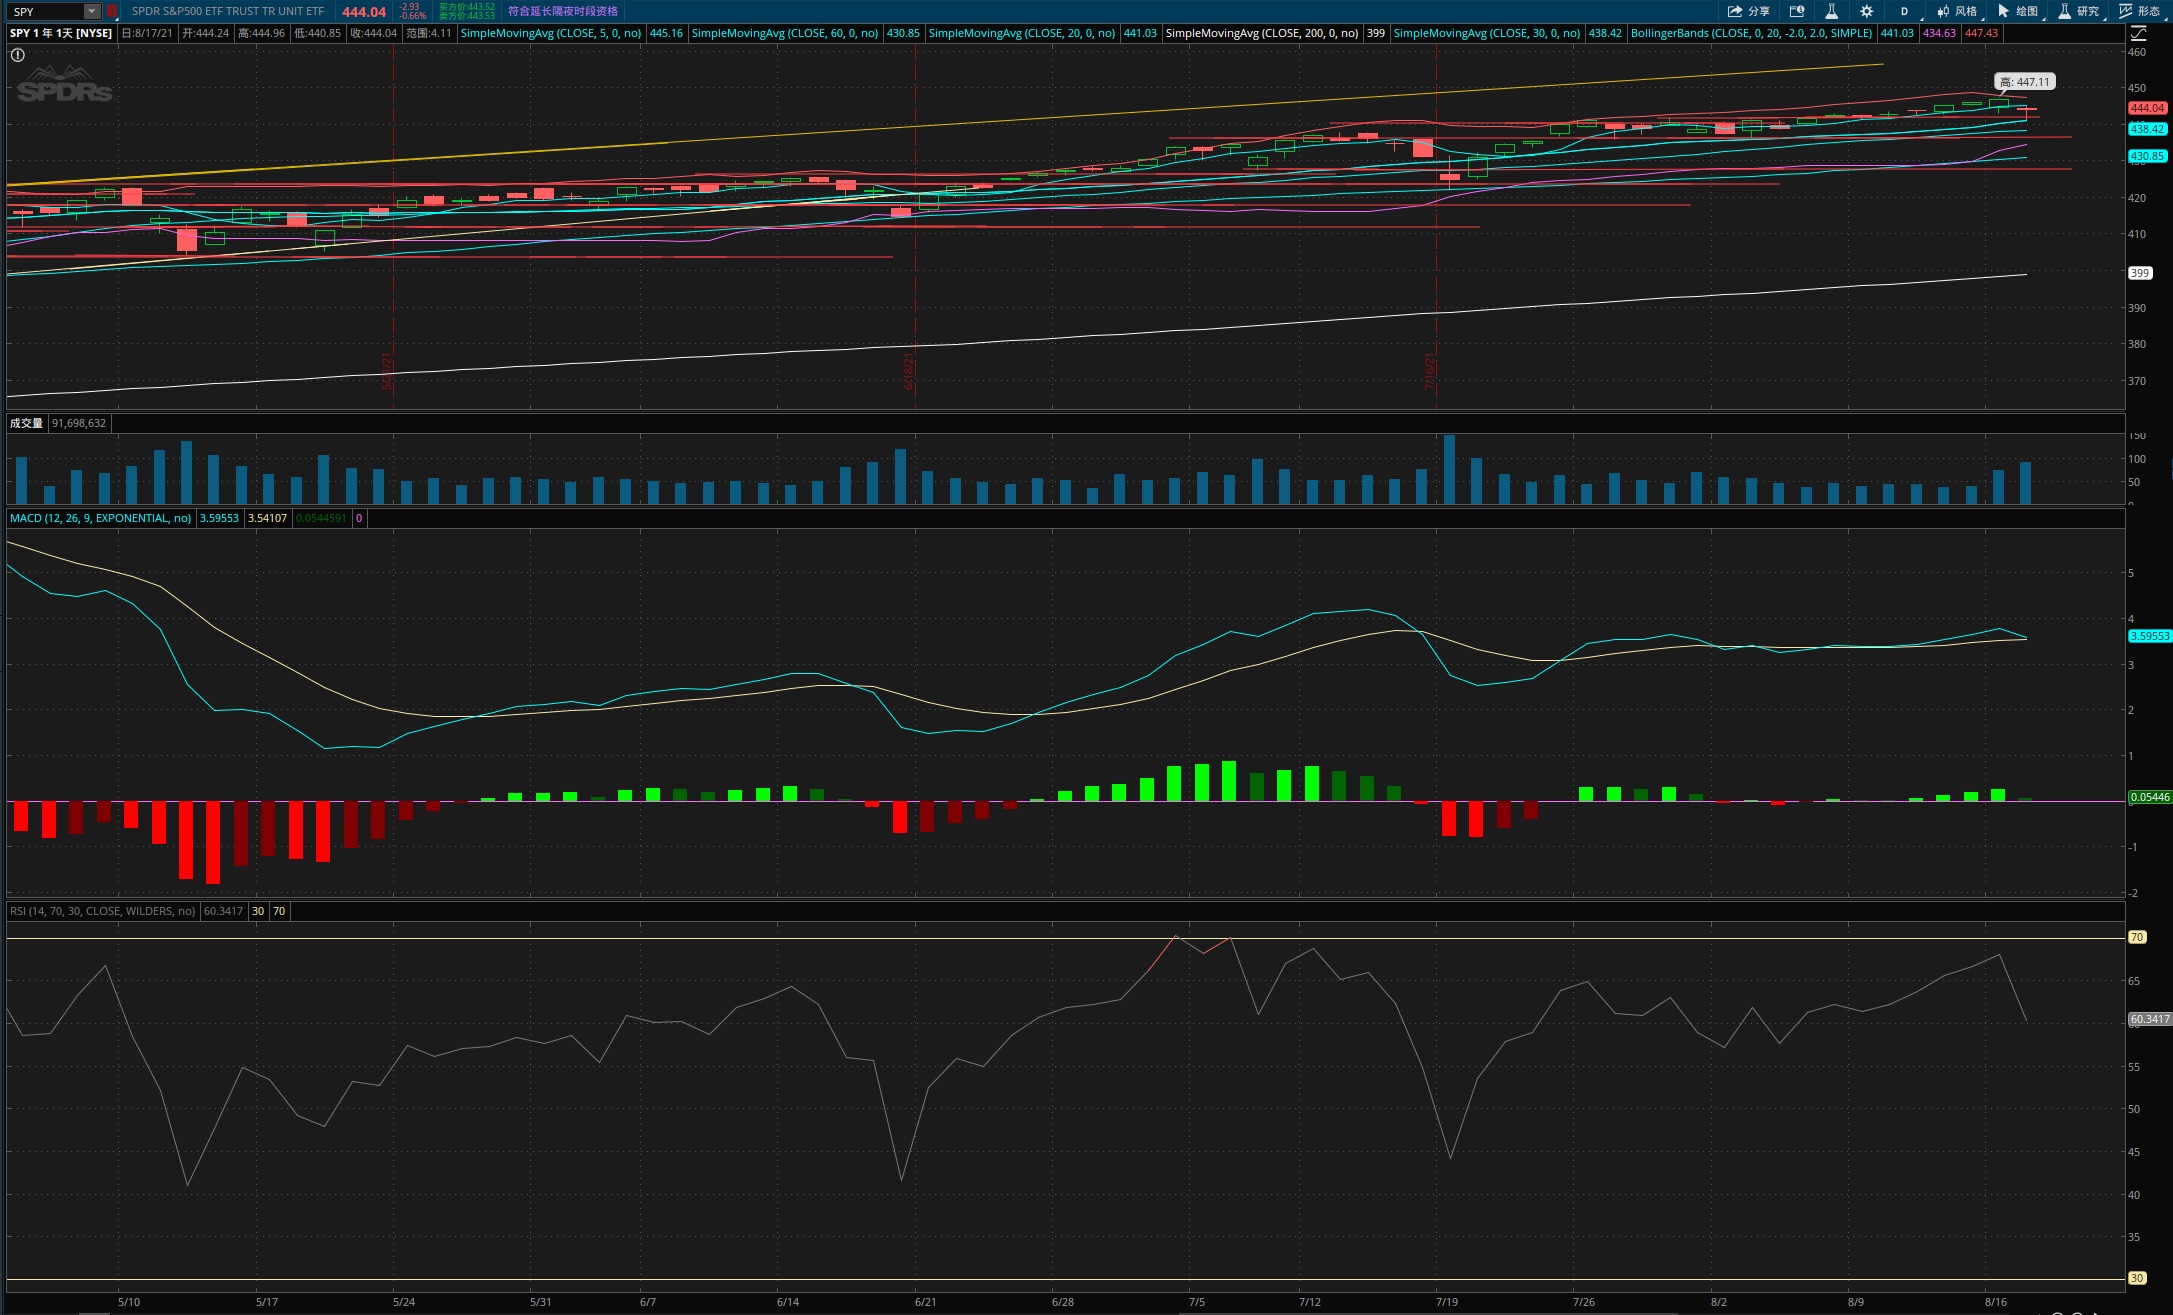Viewport: 2173px width, 1315px height.
Task: Click the 开:444.24 open readout
Action: coord(206,33)
